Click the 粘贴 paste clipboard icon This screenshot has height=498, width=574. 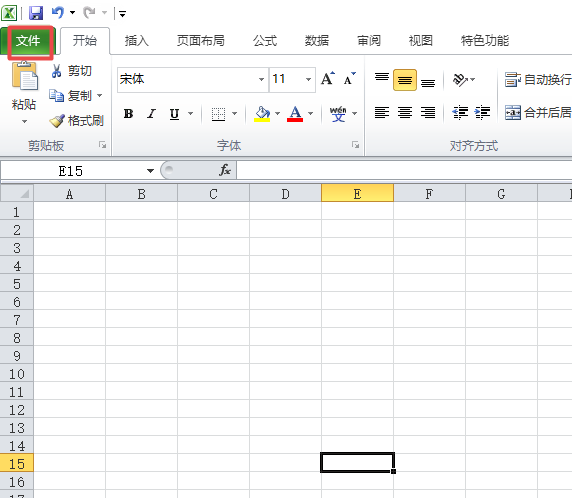coord(24,76)
